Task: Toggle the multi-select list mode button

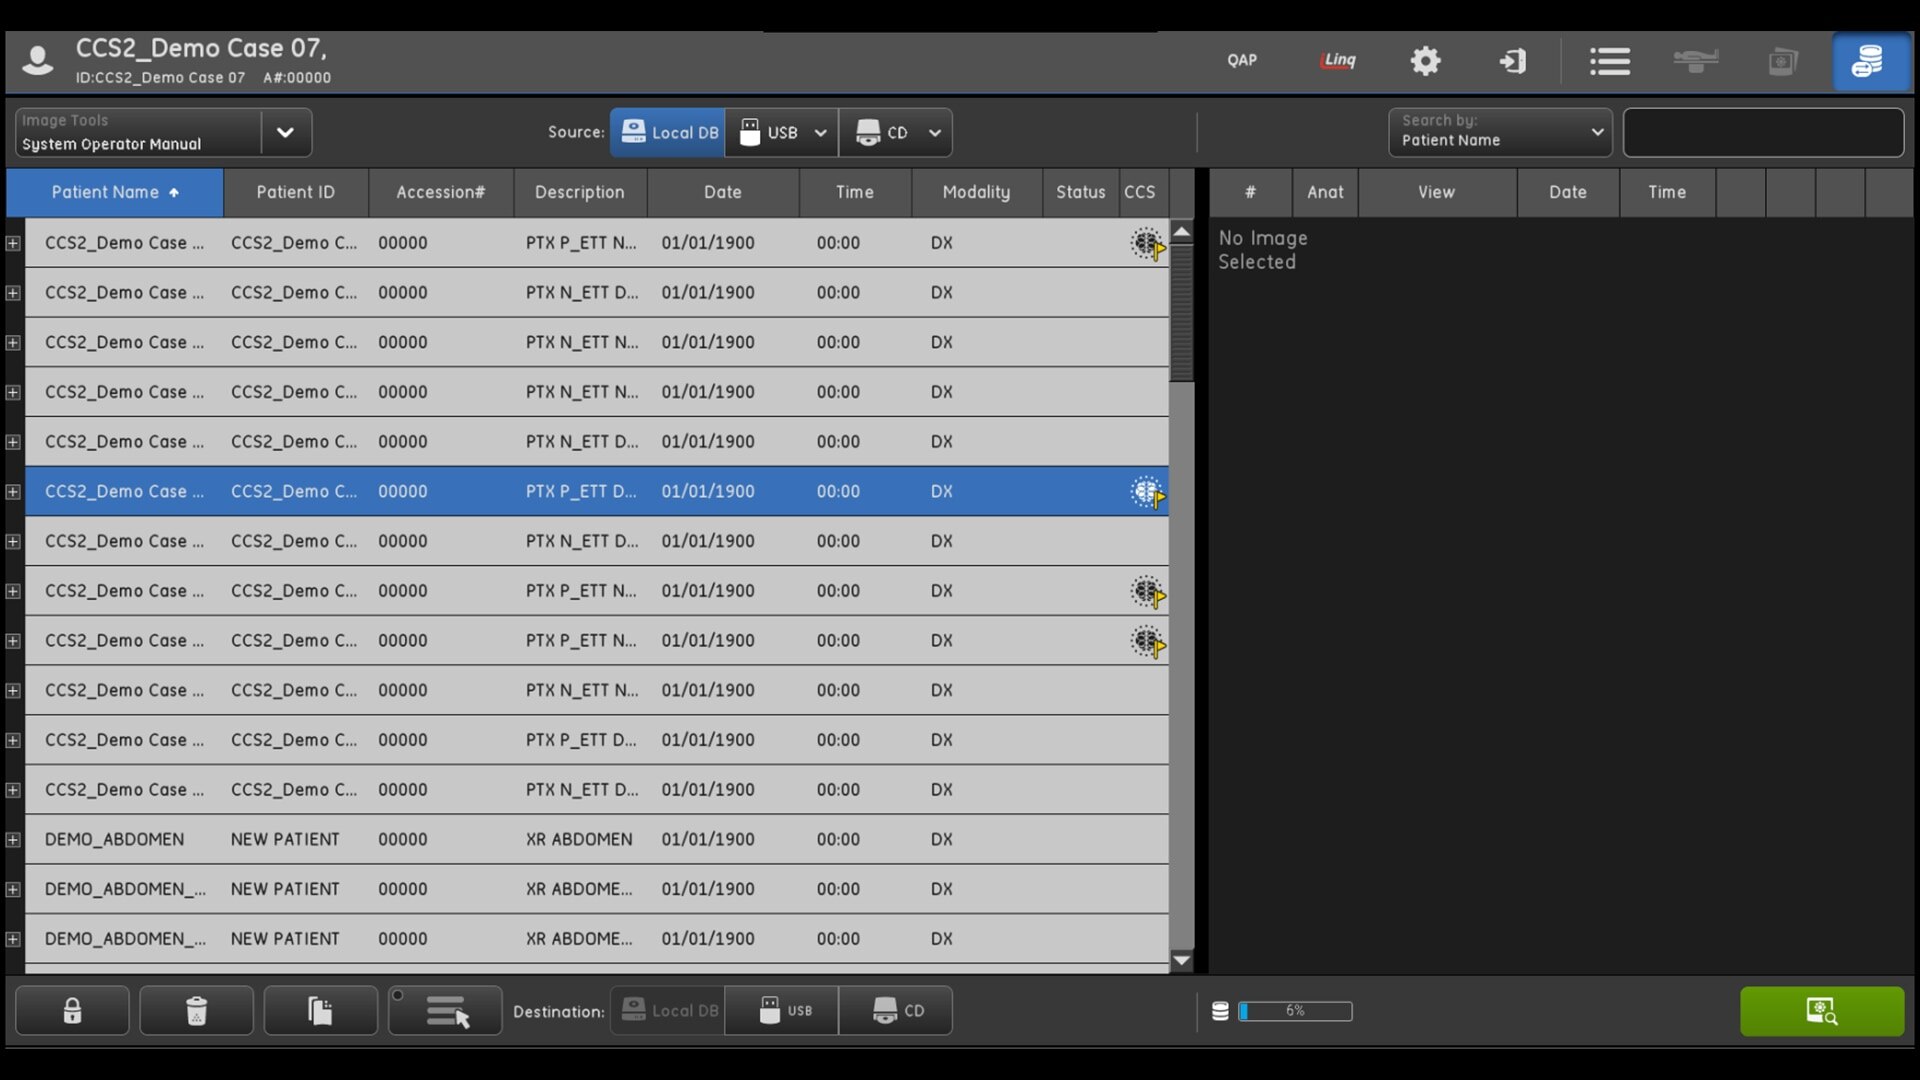Action: [x=446, y=1011]
